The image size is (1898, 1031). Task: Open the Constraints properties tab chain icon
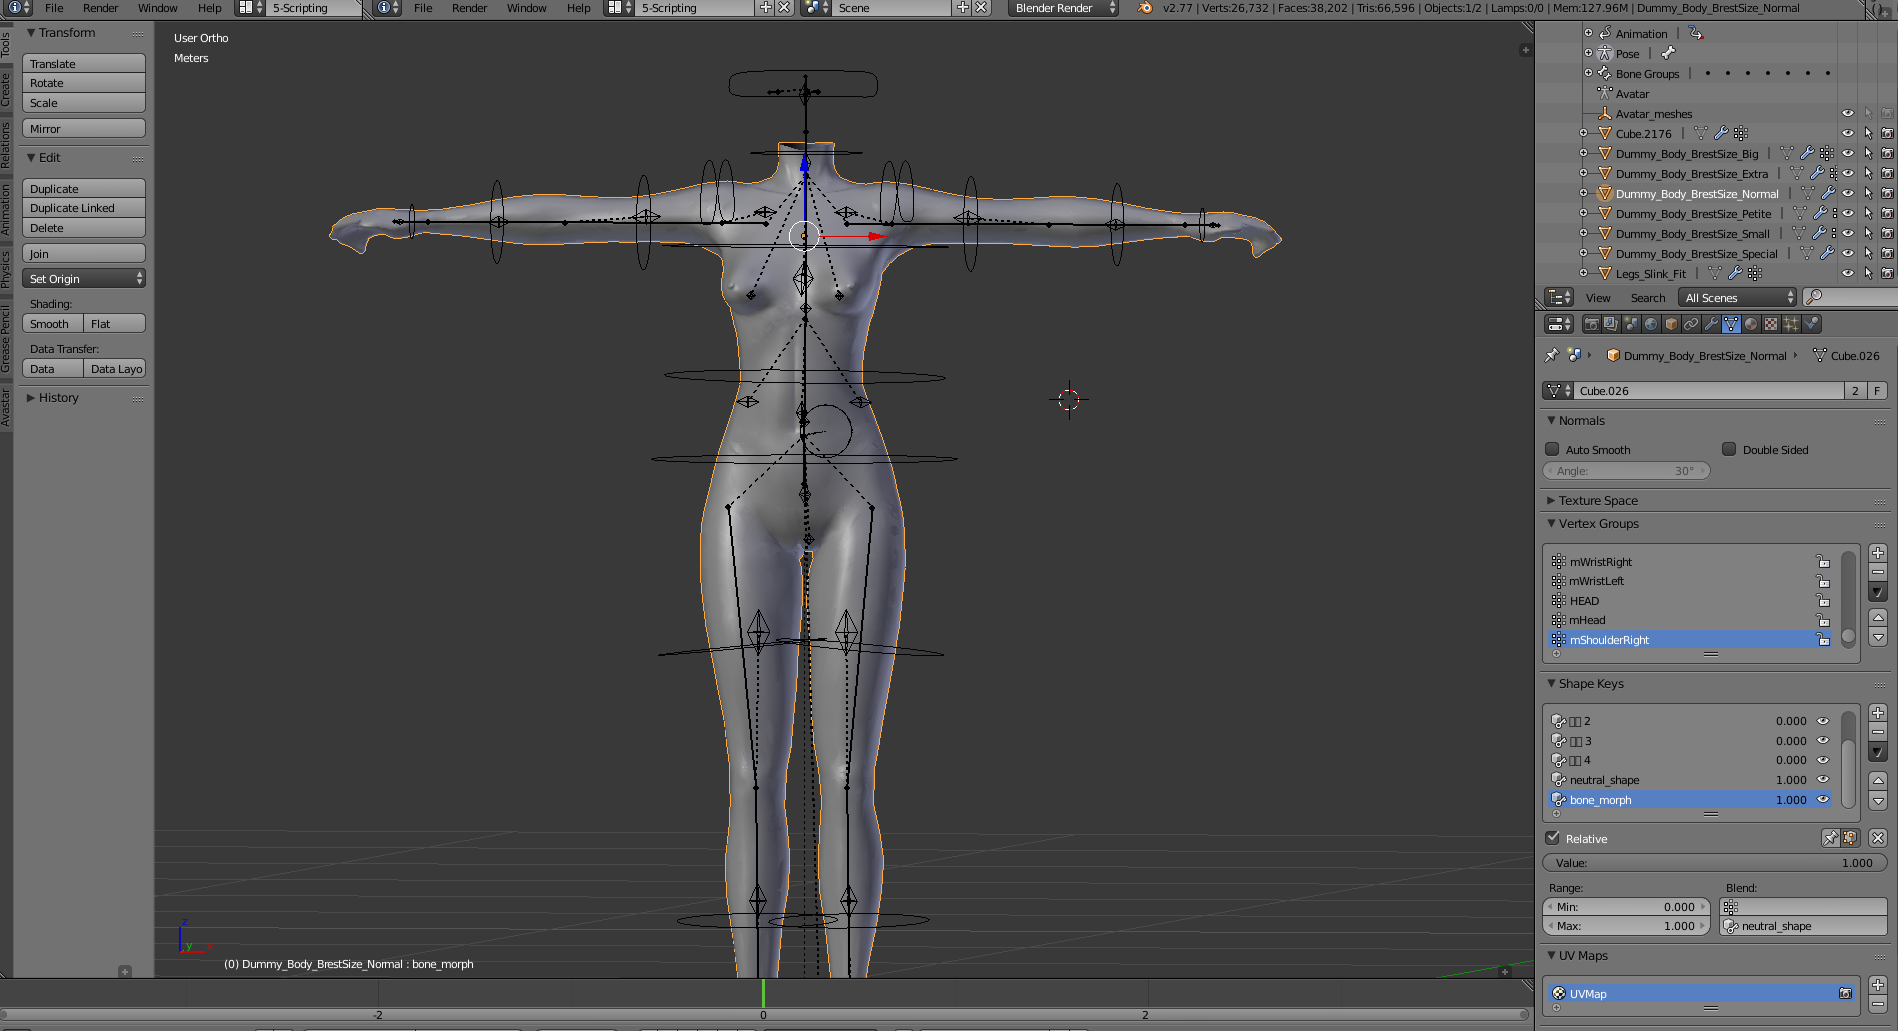pos(1691,324)
